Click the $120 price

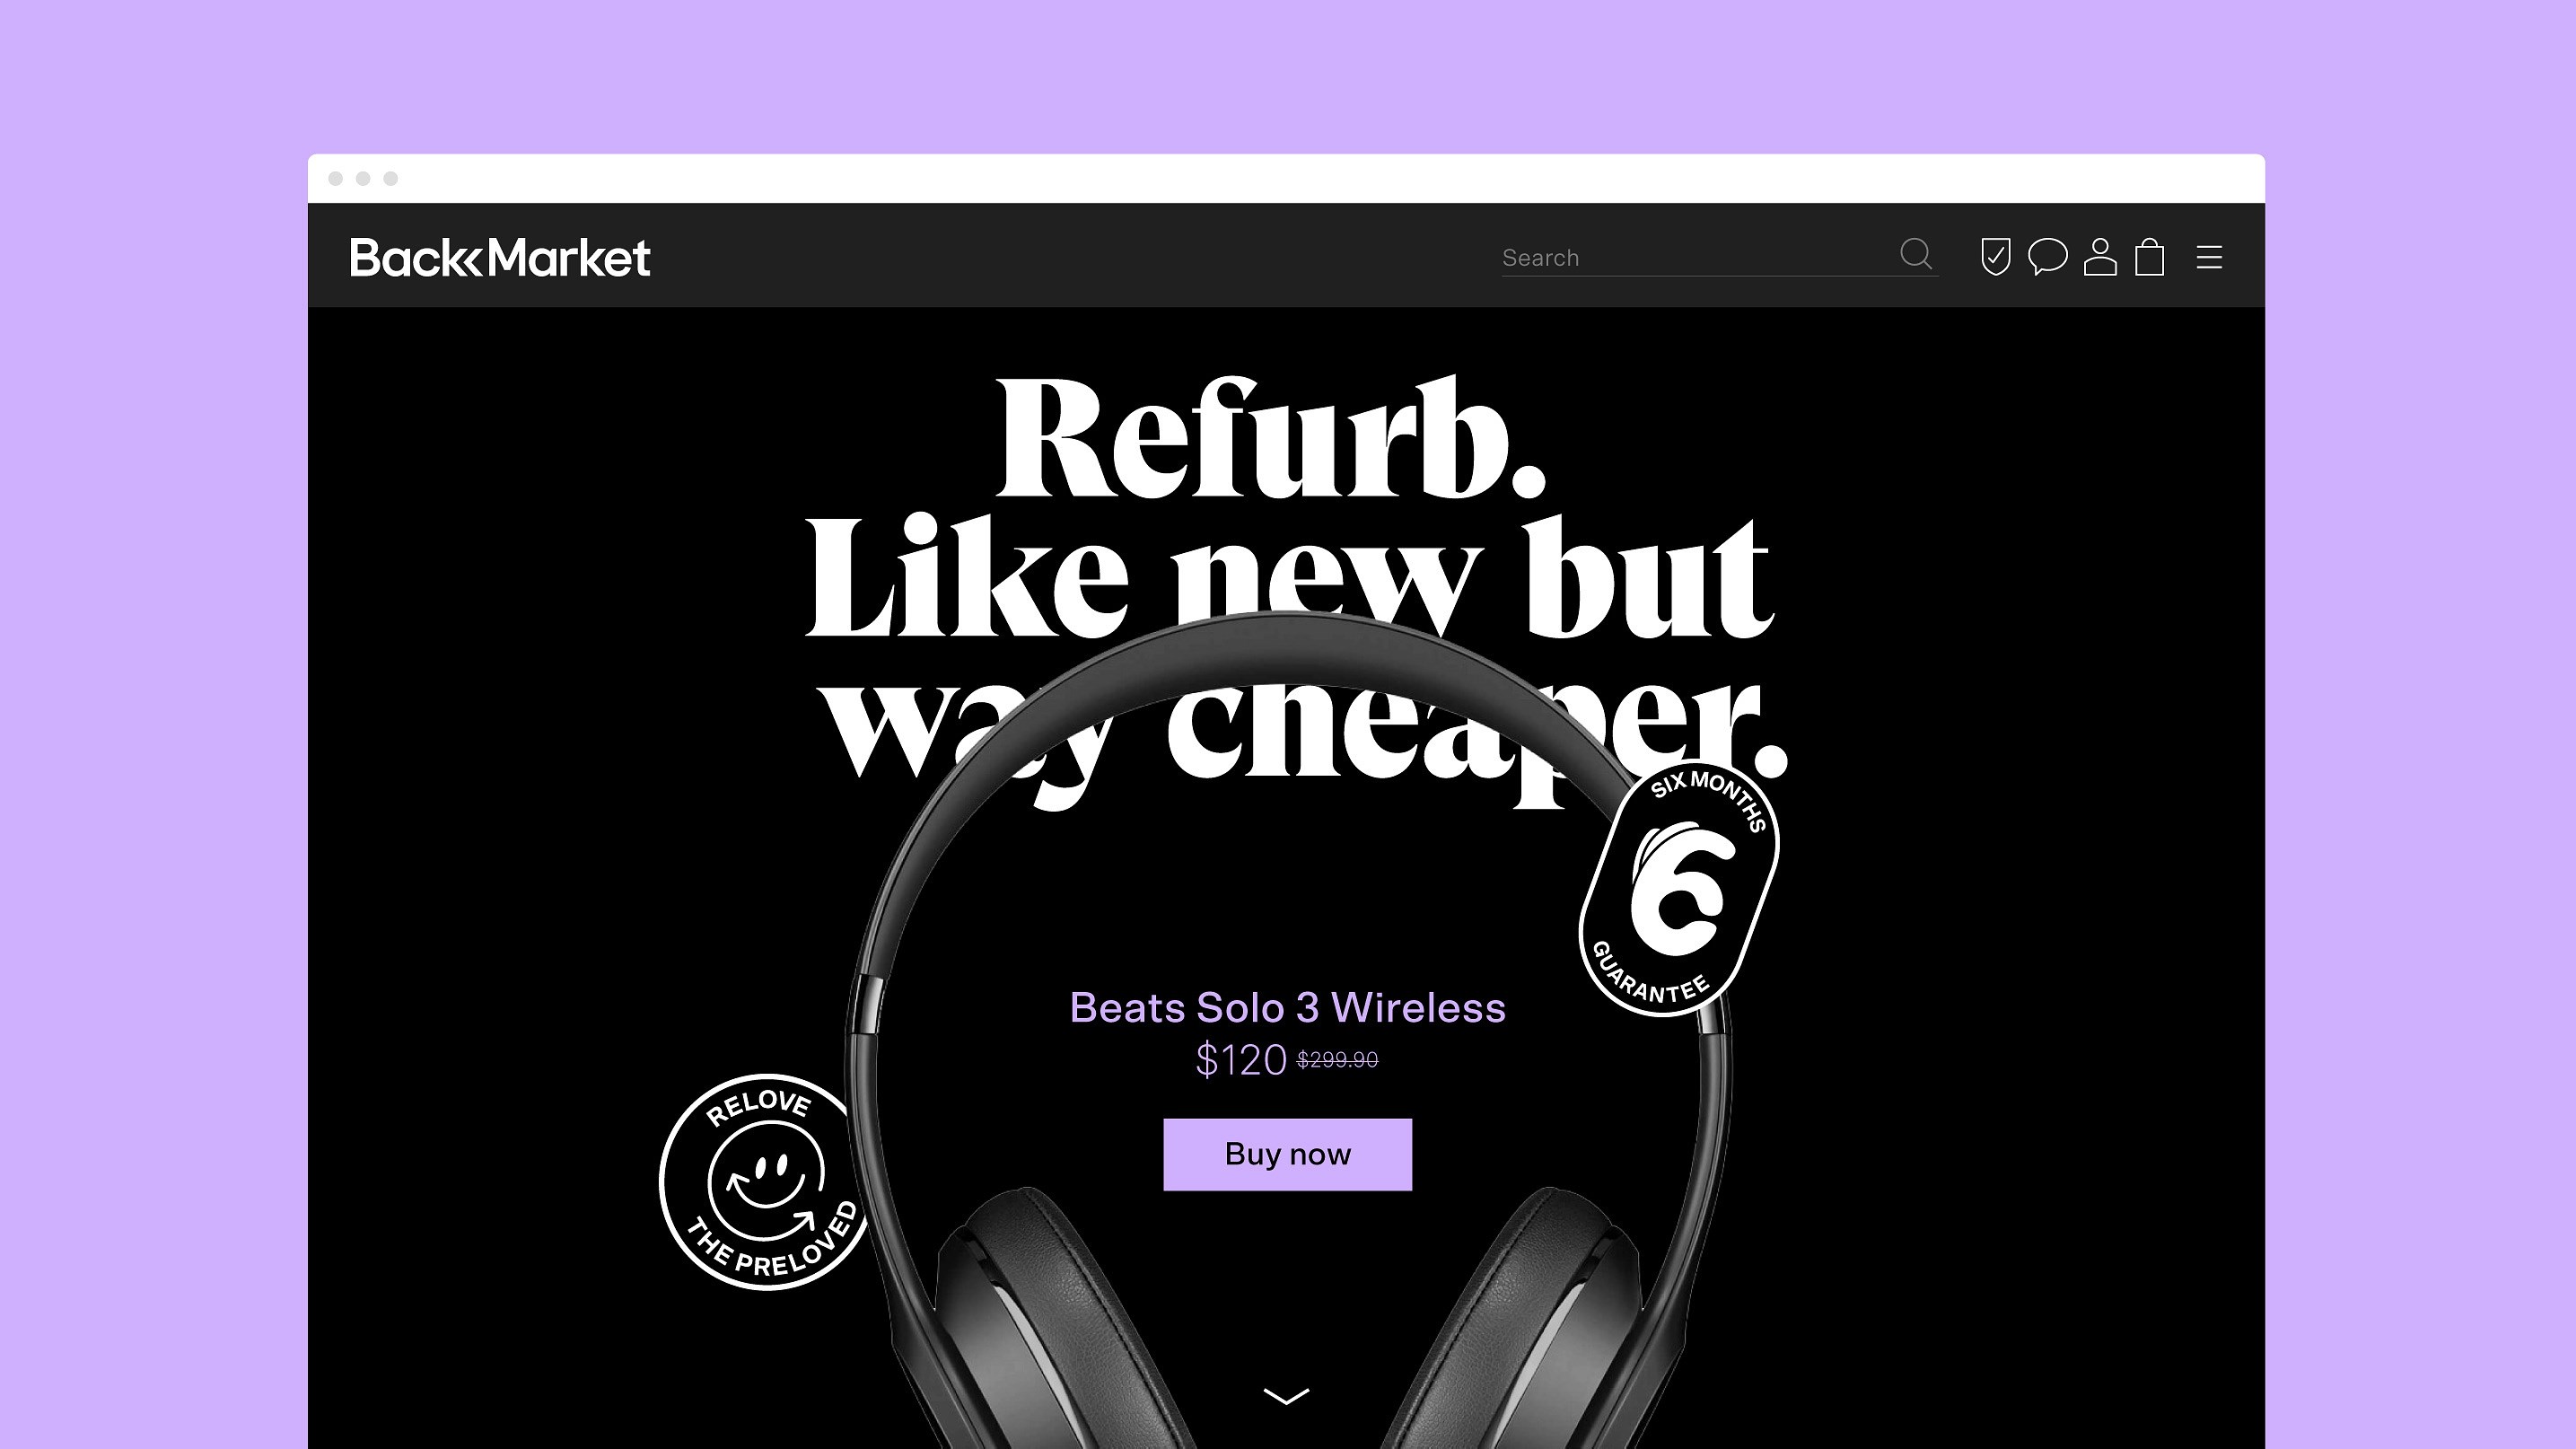tap(1240, 1060)
